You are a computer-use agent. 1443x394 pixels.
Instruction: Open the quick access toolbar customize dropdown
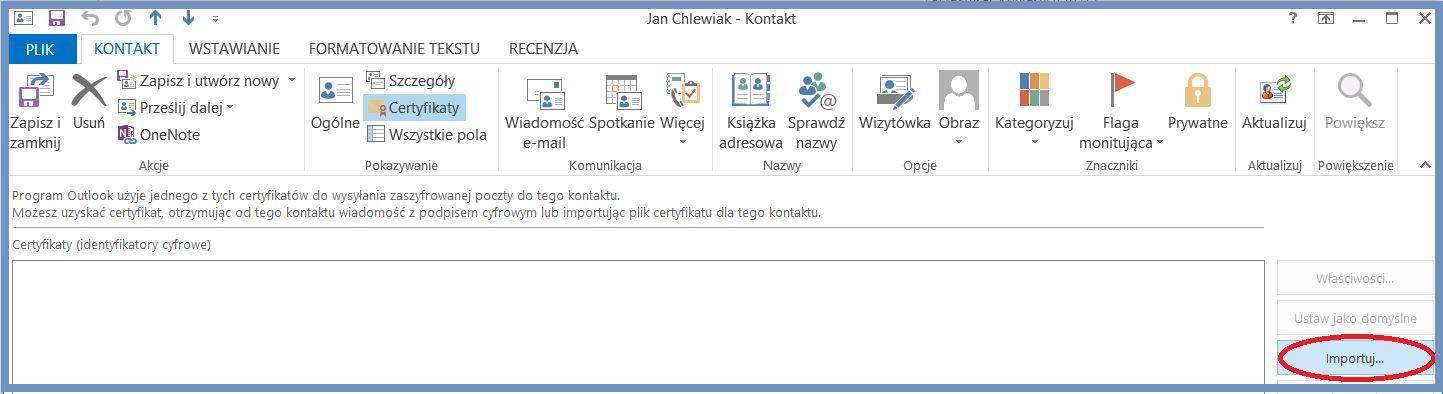[216, 19]
